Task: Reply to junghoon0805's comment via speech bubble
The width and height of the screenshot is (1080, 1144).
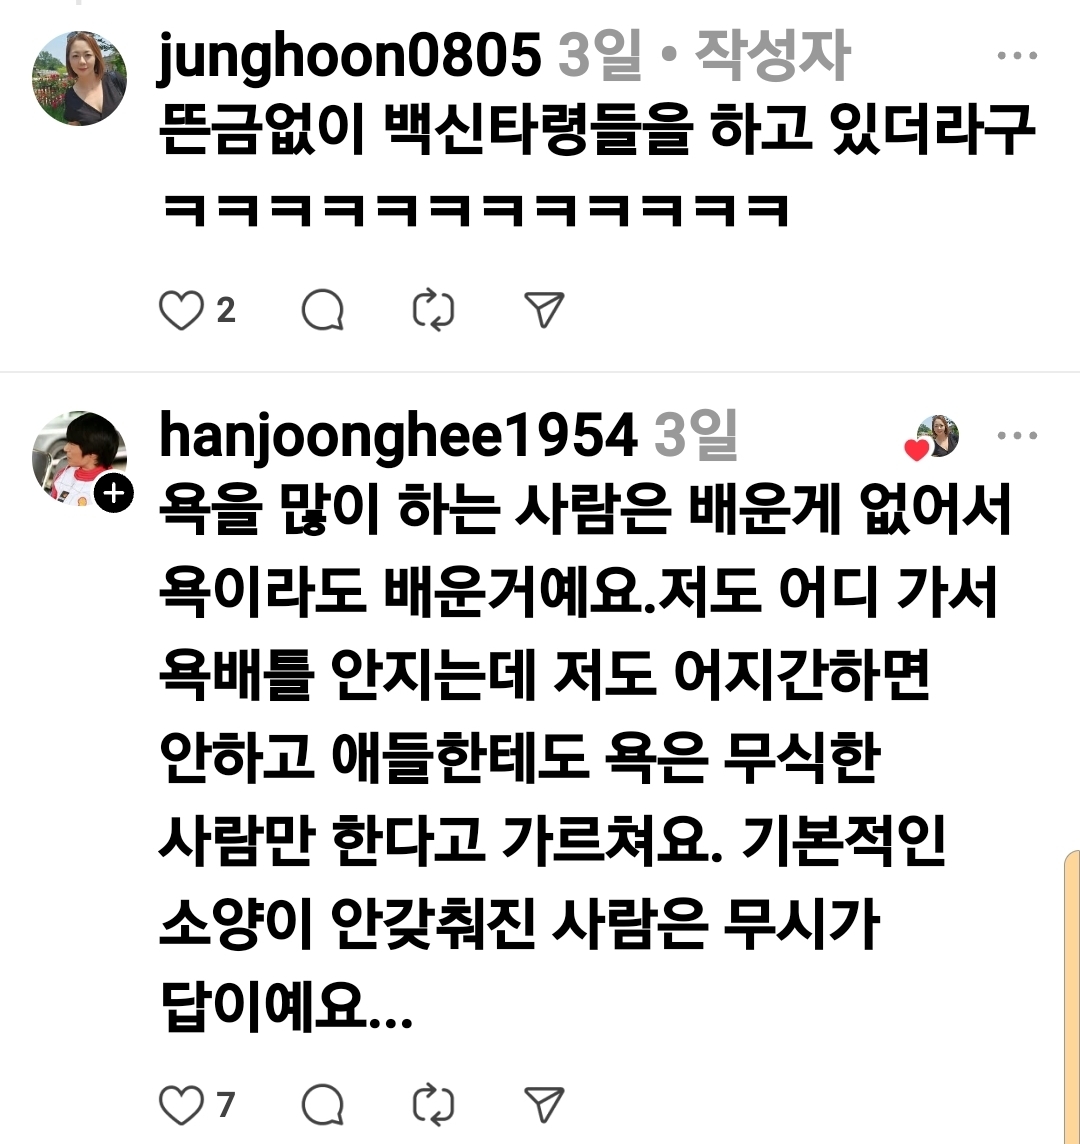Action: 323,310
